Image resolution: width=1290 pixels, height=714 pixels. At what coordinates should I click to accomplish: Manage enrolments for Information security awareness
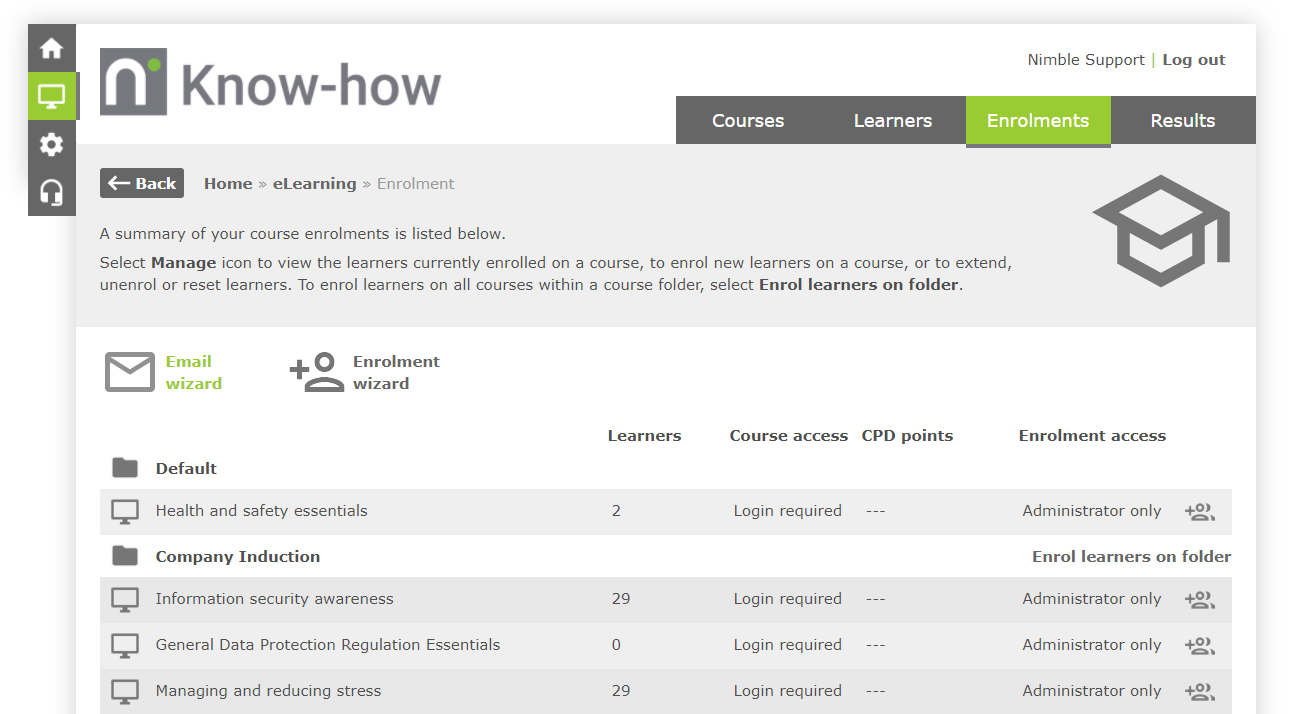(x=1199, y=600)
